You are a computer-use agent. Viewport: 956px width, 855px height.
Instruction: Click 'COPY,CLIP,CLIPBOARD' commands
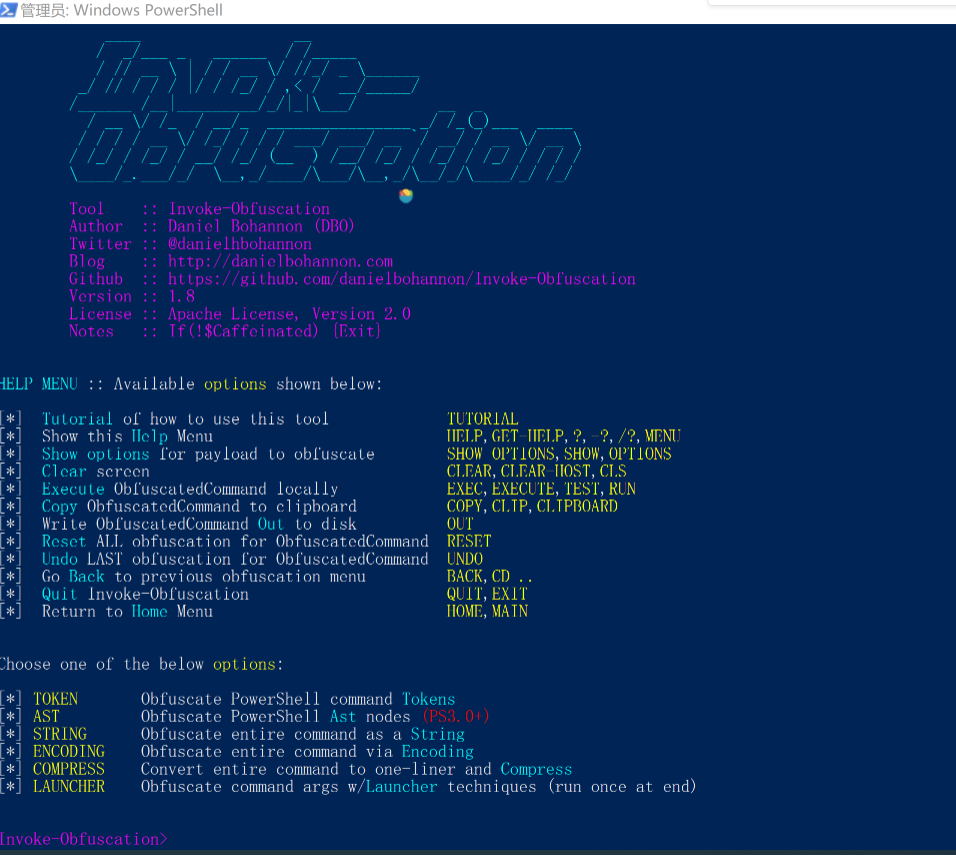[532, 507]
